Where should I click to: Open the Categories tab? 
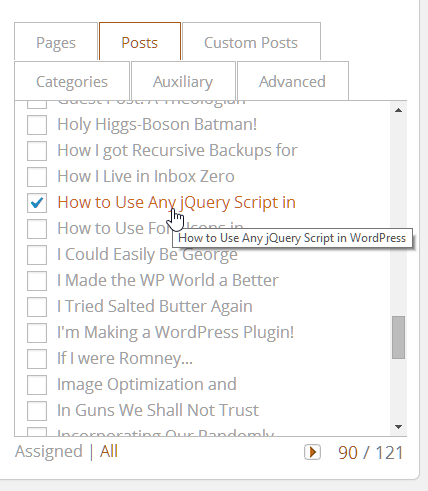coord(72,81)
